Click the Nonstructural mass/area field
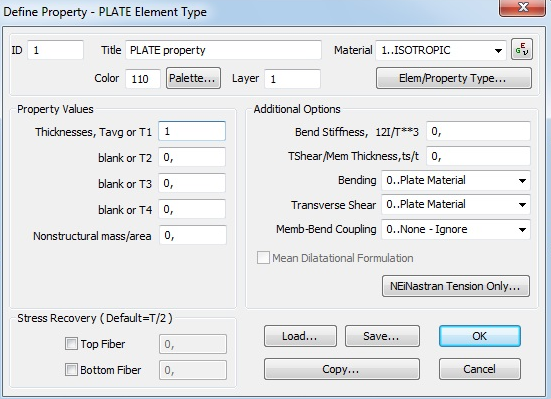Screen dimensions: 551x399 pos(193,235)
